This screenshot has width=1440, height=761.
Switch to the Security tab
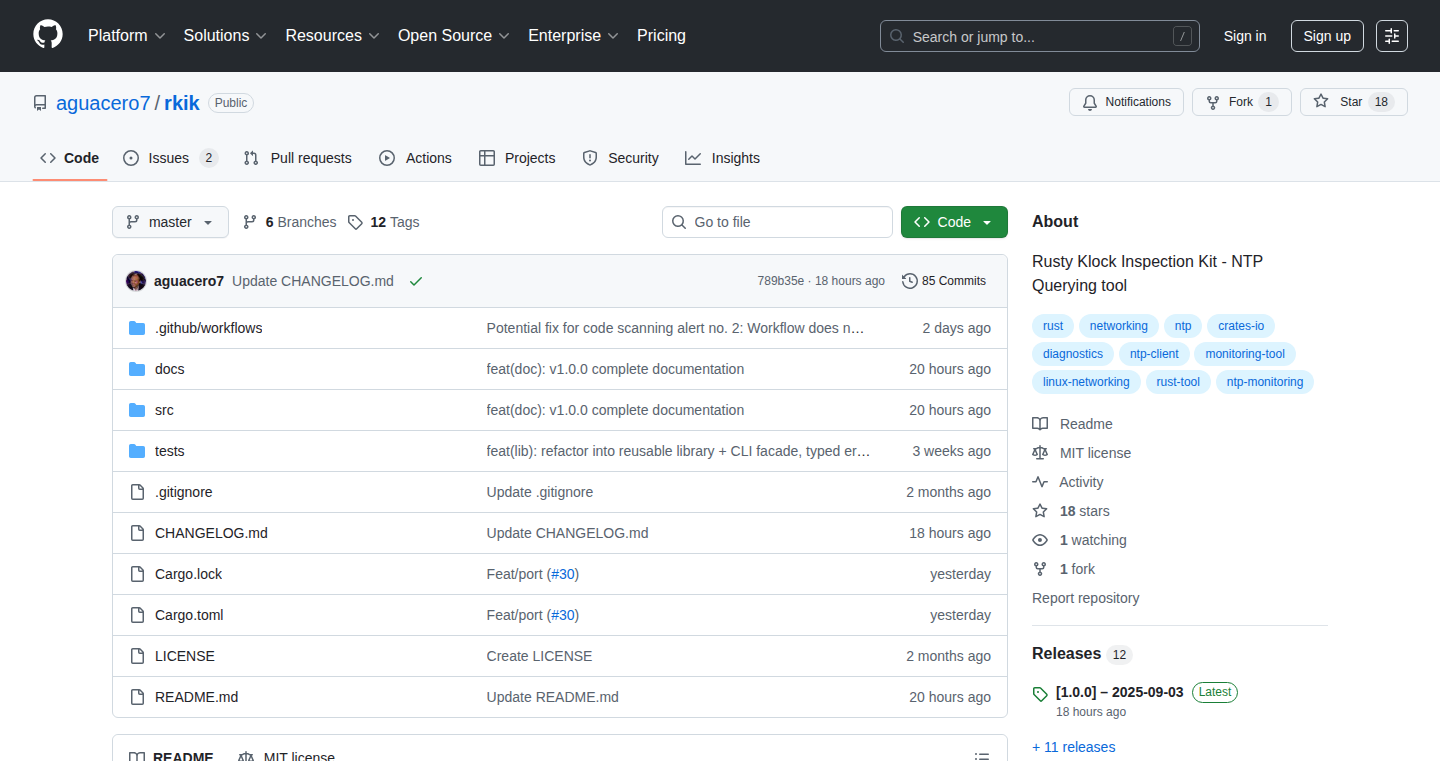click(620, 158)
